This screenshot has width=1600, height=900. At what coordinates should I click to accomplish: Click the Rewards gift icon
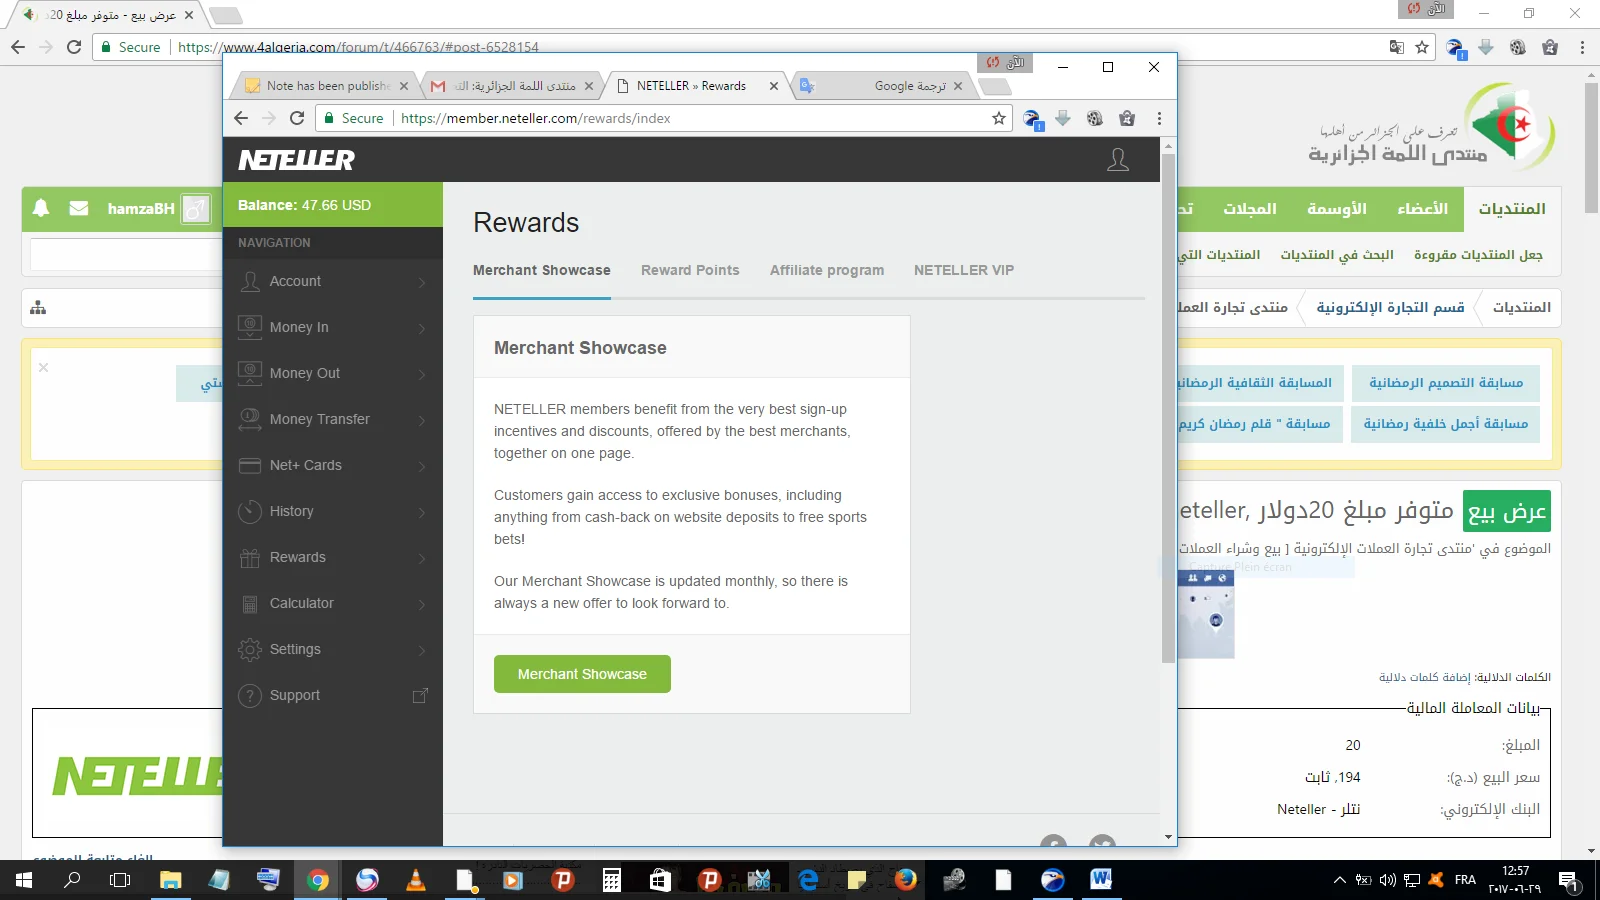(x=250, y=558)
